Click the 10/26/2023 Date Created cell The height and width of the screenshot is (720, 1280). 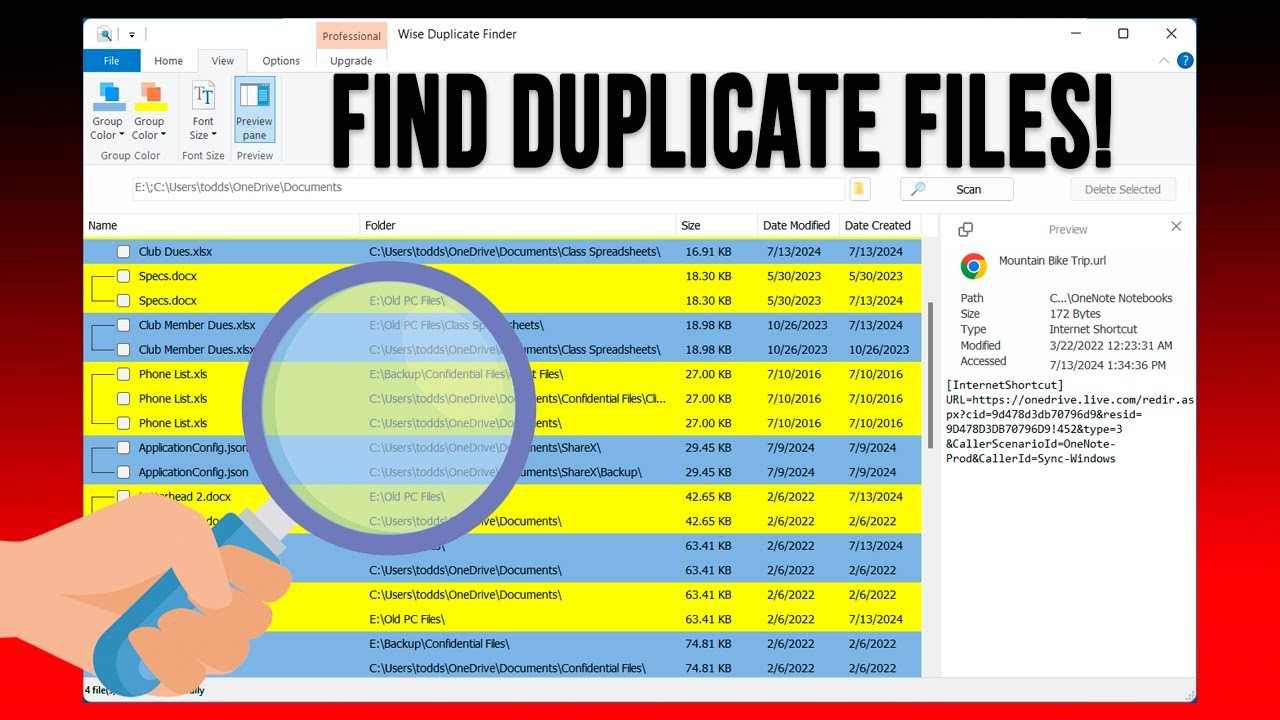[x=879, y=350]
